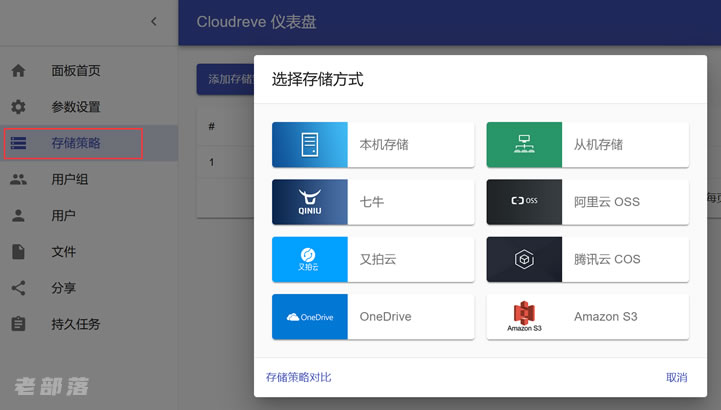721x410 pixels.
Task: Open 持久任务 in the sidebar
Action: click(76, 325)
